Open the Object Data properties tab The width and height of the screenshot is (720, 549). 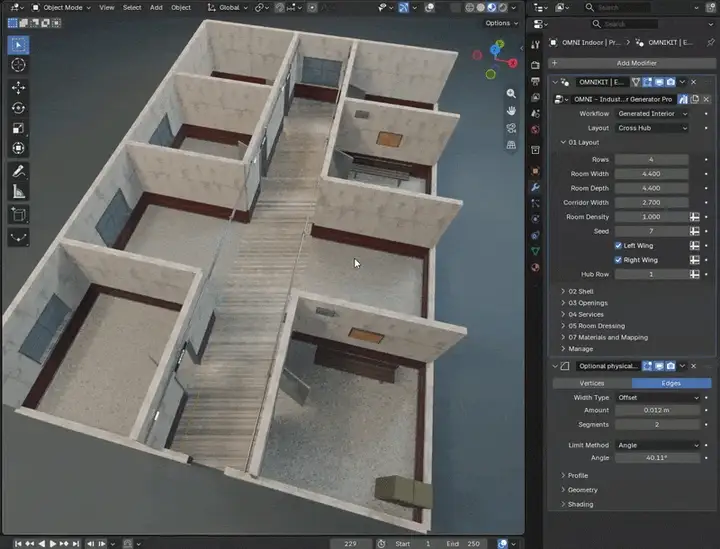(x=535, y=251)
